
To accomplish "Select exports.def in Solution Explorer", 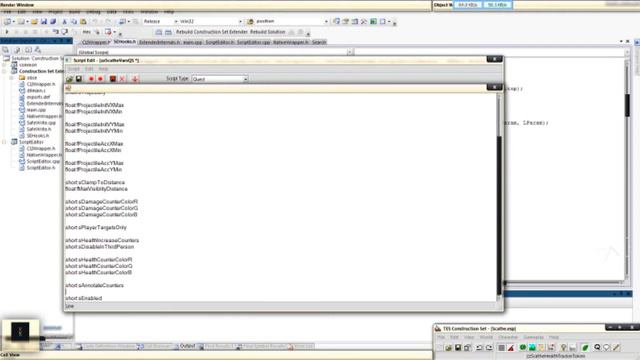I will (38, 97).
